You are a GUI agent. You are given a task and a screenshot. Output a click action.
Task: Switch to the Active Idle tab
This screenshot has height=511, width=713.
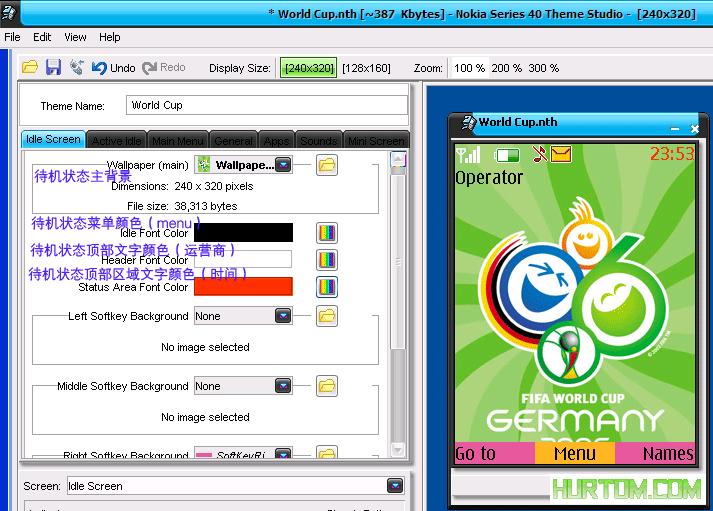pos(116,140)
